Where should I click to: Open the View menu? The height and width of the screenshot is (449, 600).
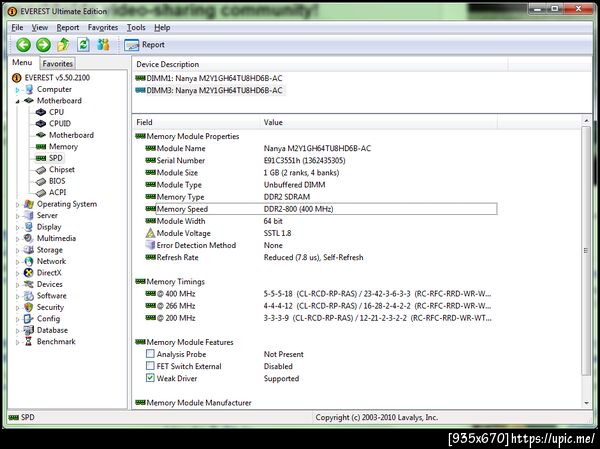(x=40, y=28)
